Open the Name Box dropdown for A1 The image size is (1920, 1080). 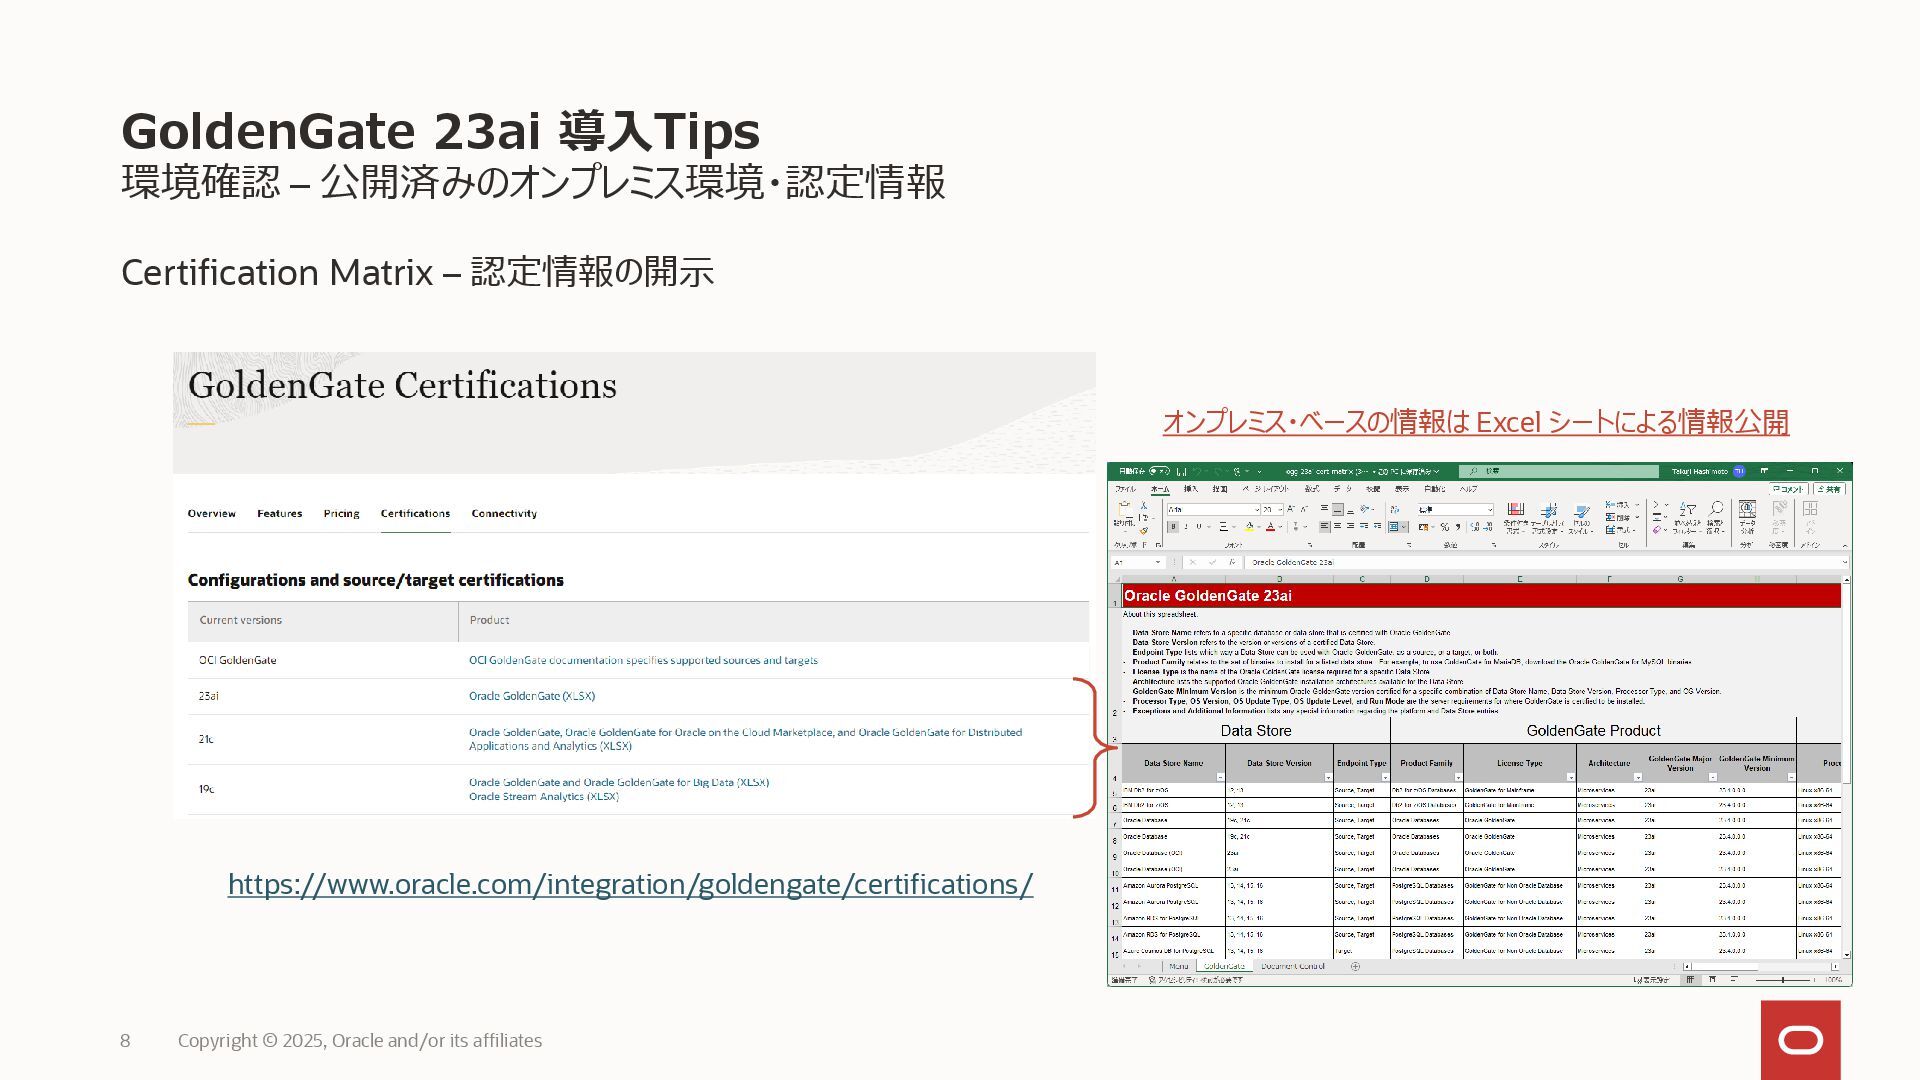(1158, 562)
